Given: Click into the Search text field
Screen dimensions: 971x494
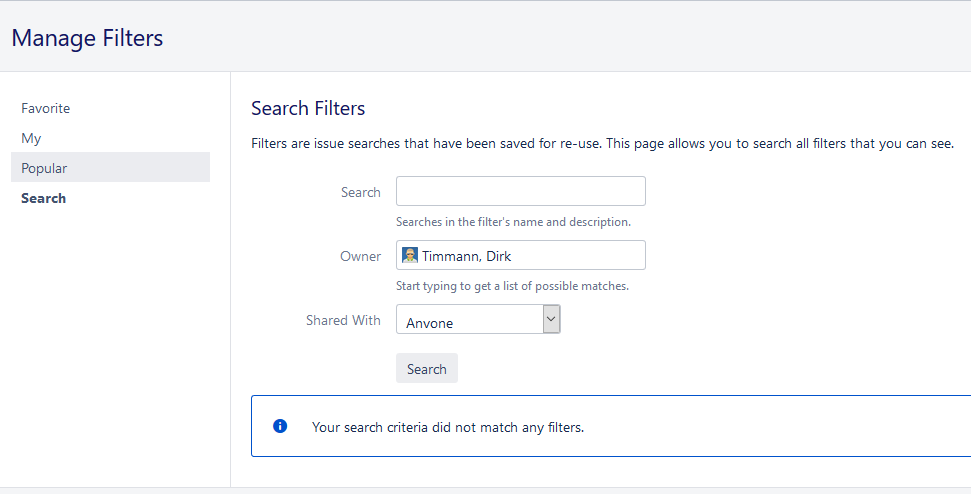Looking at the screenshot, I should 520,191.
